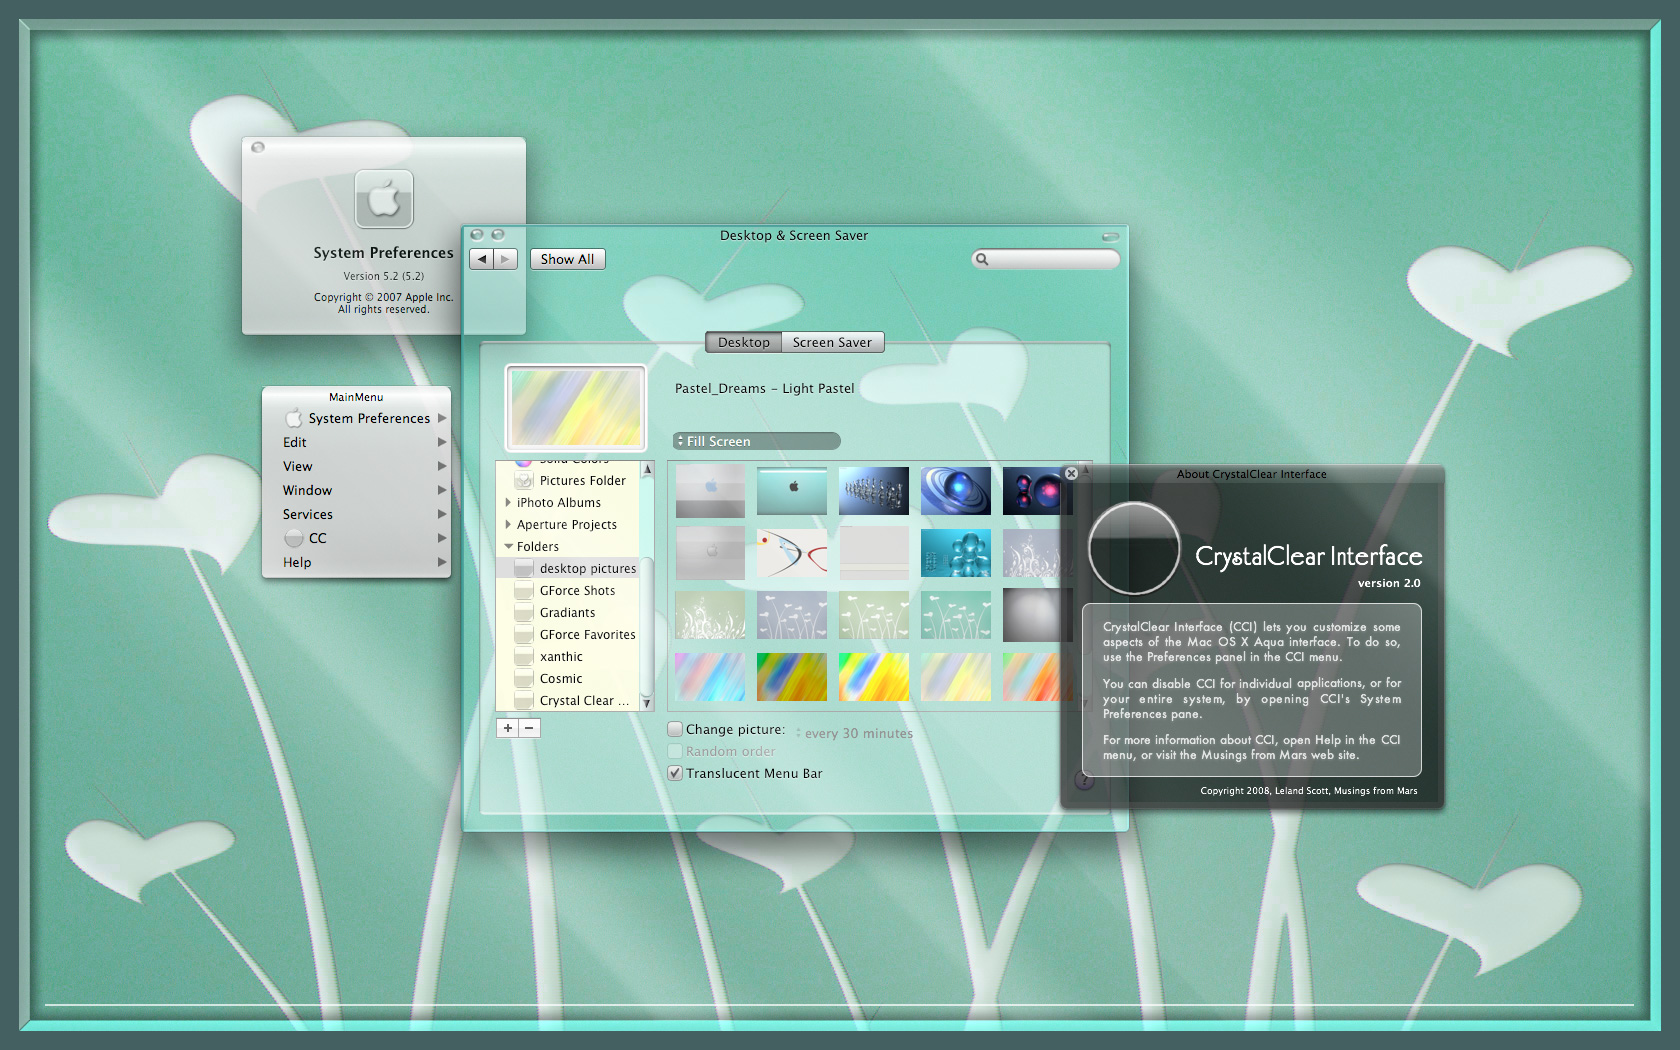This screenshot has height=1050, width=1680.
Task: Click the search magnifier icon
Action: click(x=982, y=259)
